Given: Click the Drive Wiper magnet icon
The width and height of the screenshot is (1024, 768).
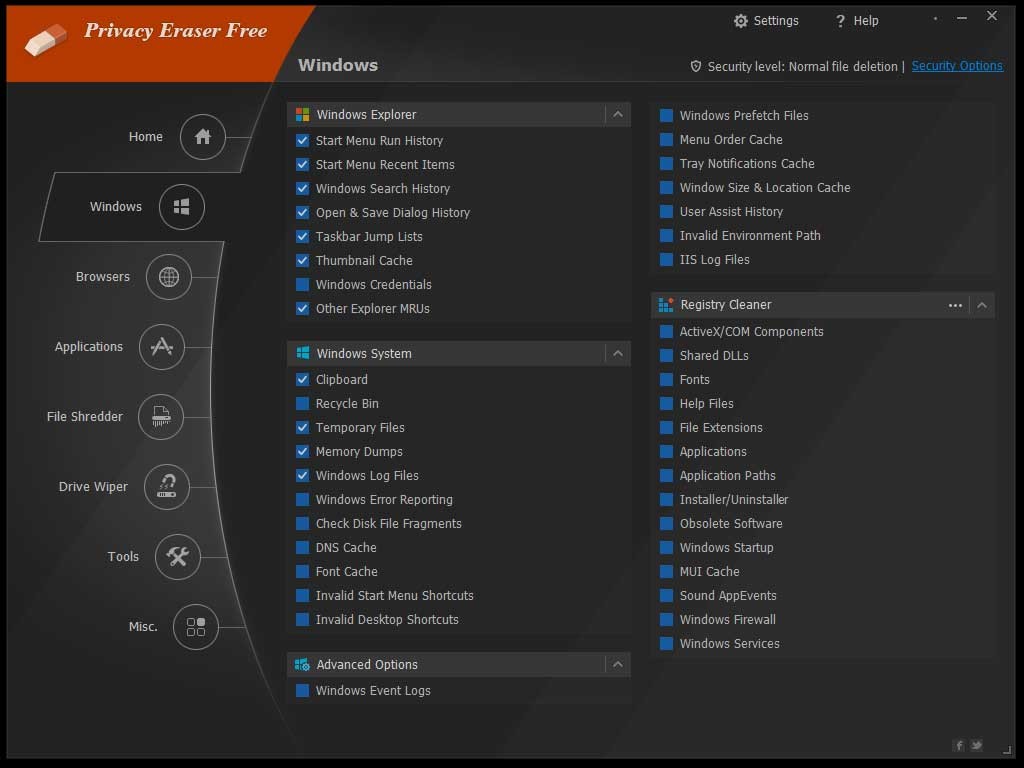Looking at the screenshot, I should [x=167, y=487].
